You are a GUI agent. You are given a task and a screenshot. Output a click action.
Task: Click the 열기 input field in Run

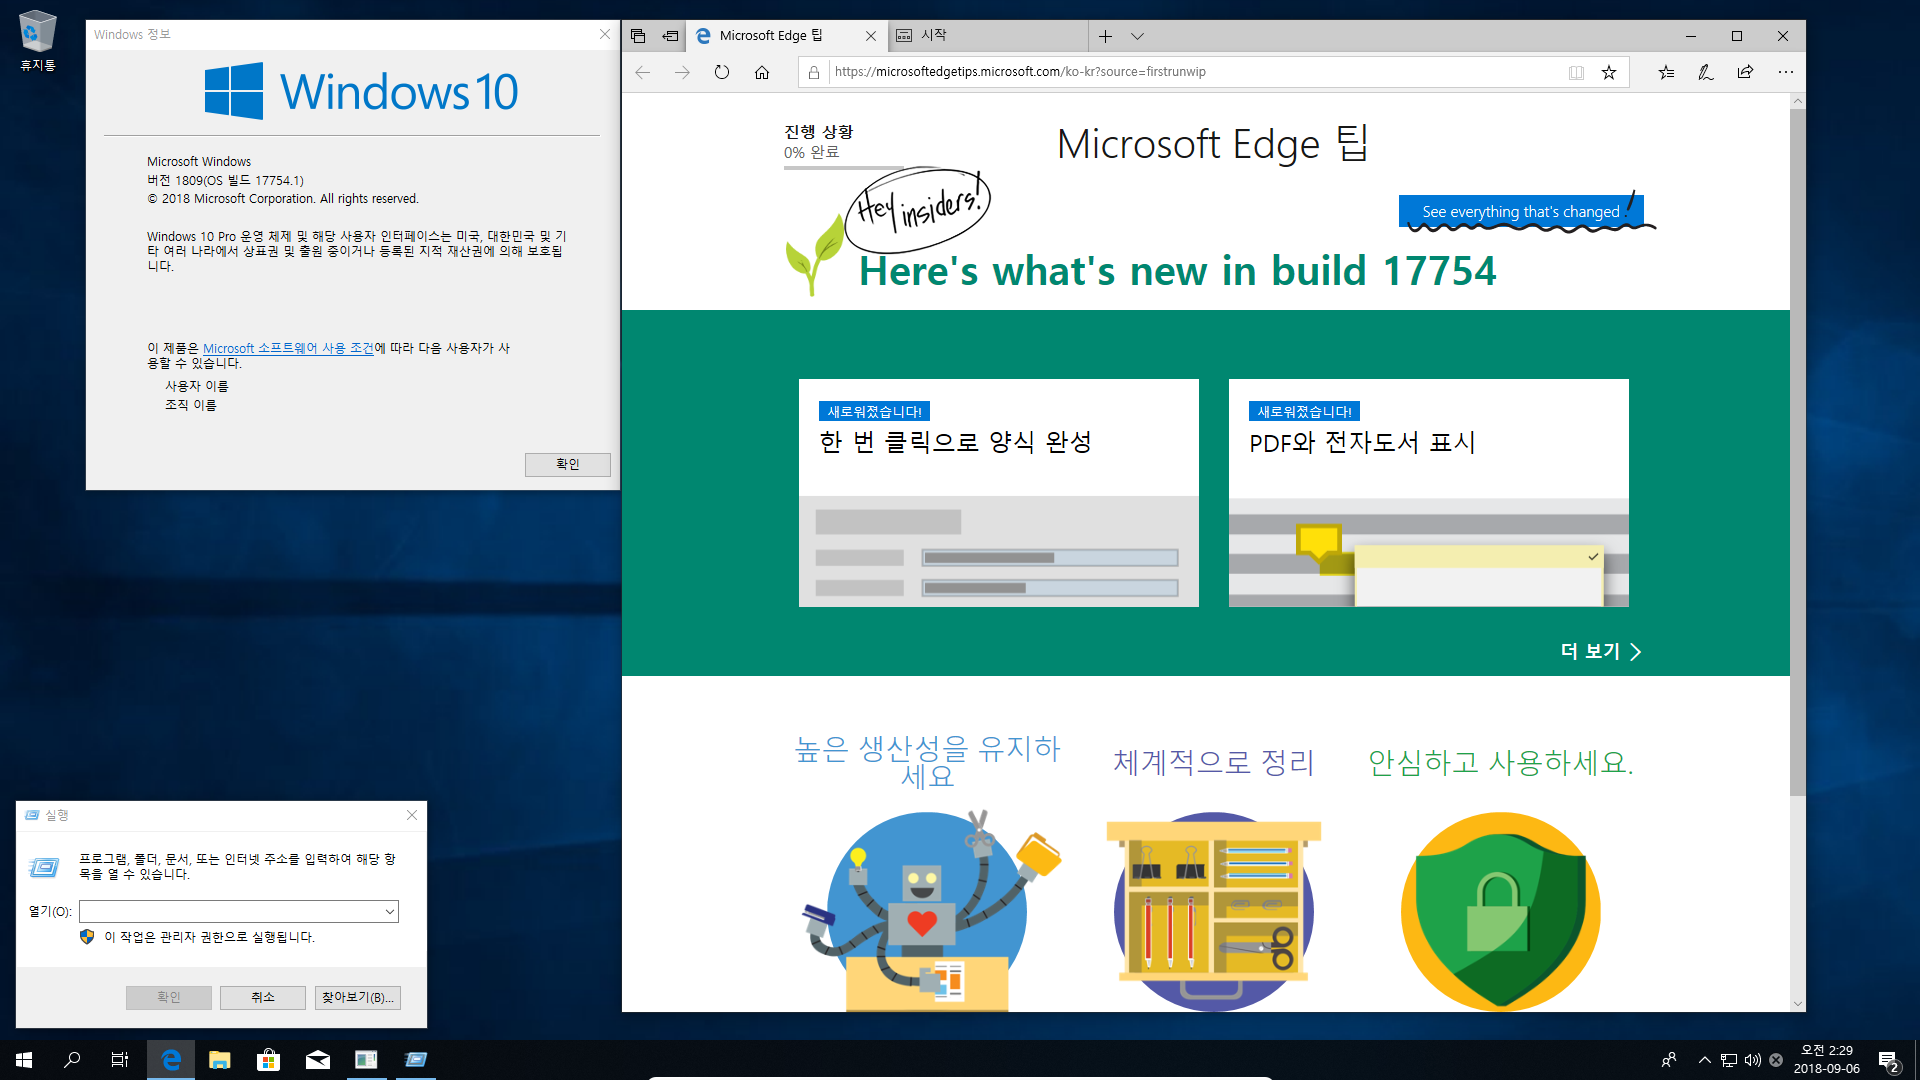click(231, 911)
